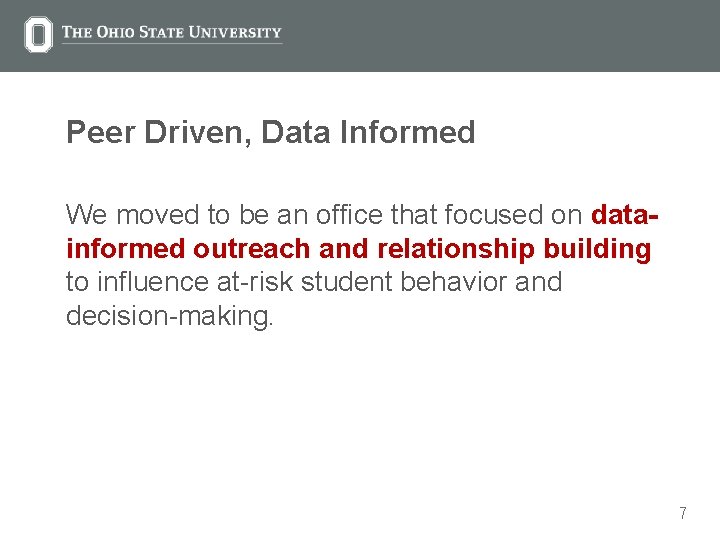
Task: Click the word We starting the paragraph
Action: click(x=87, y=215)
